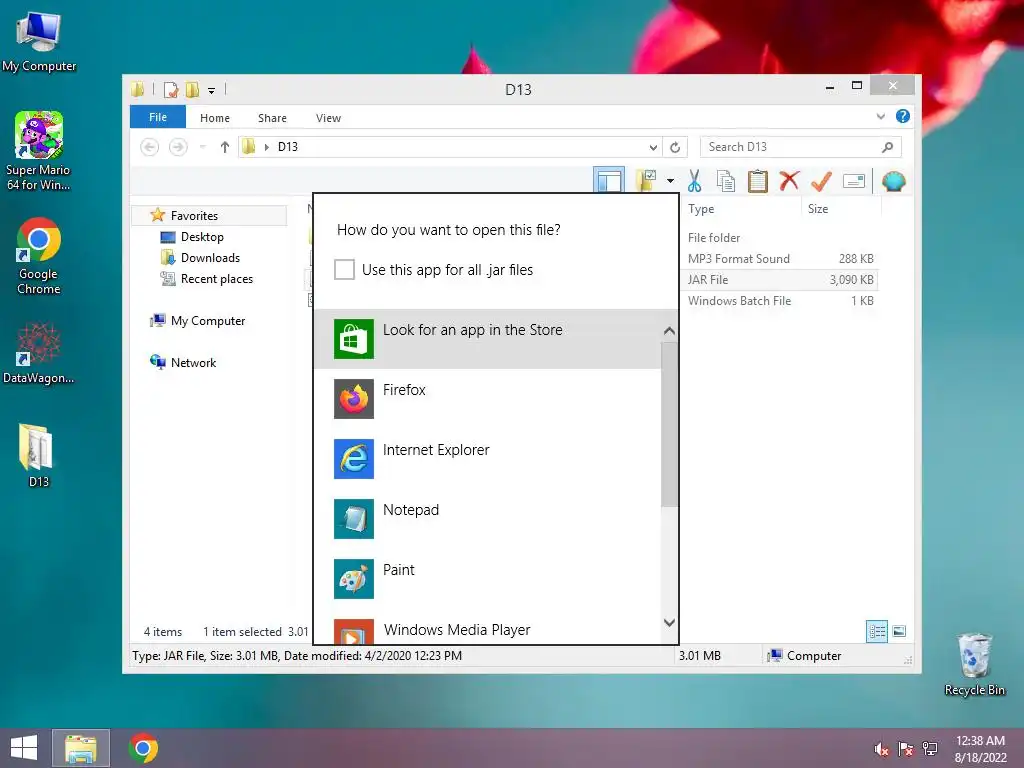This screenshot has height=768, width=1024.
Task: Click the network tray icon
Action: click(929, 749)
